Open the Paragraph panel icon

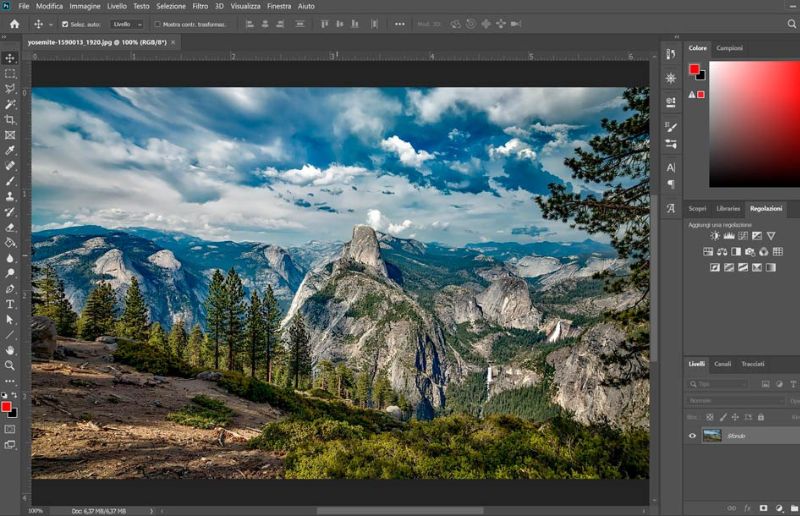671,184
